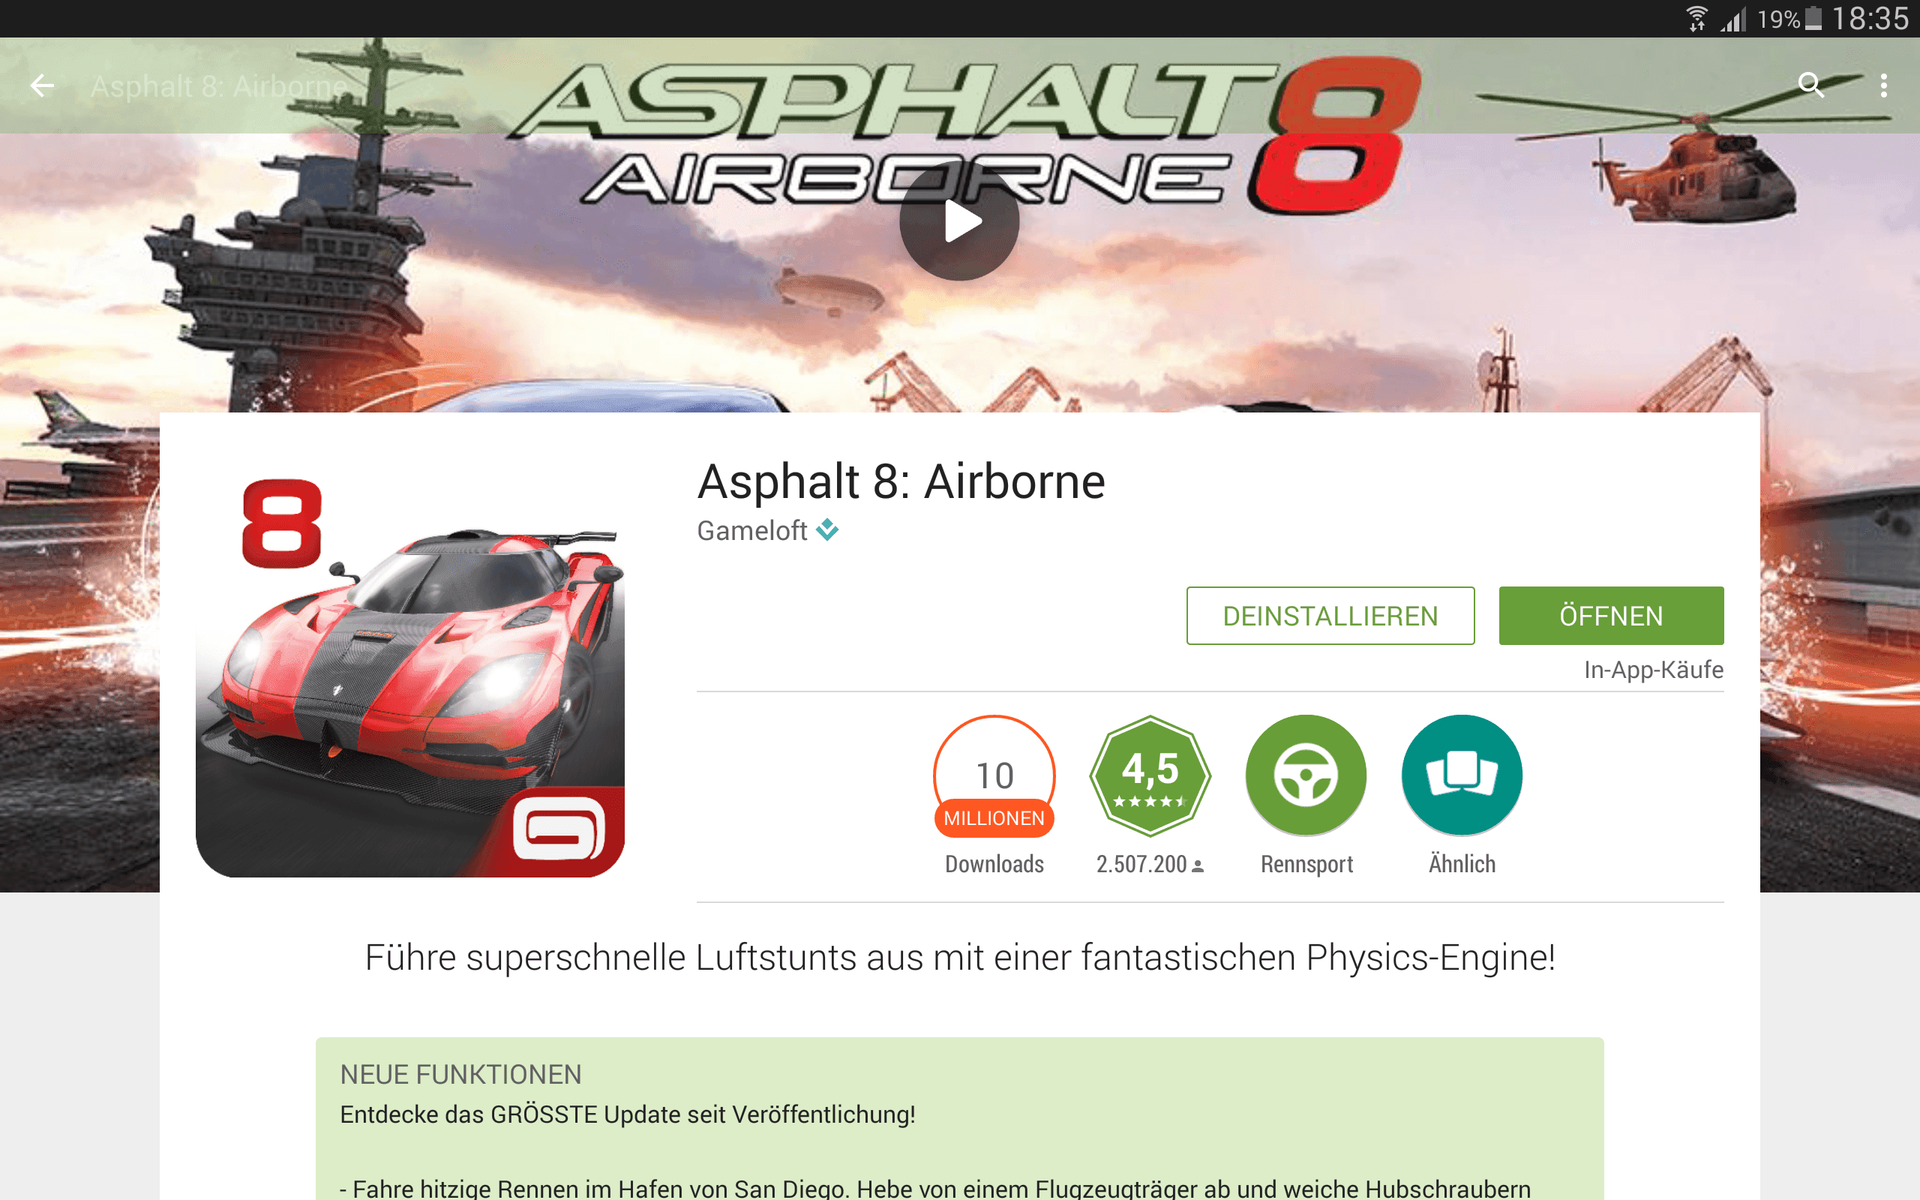Viewport: 1920px width, 1200px height.
Task: Open the Gameloft developer link
Action: (x=752, y=531)
